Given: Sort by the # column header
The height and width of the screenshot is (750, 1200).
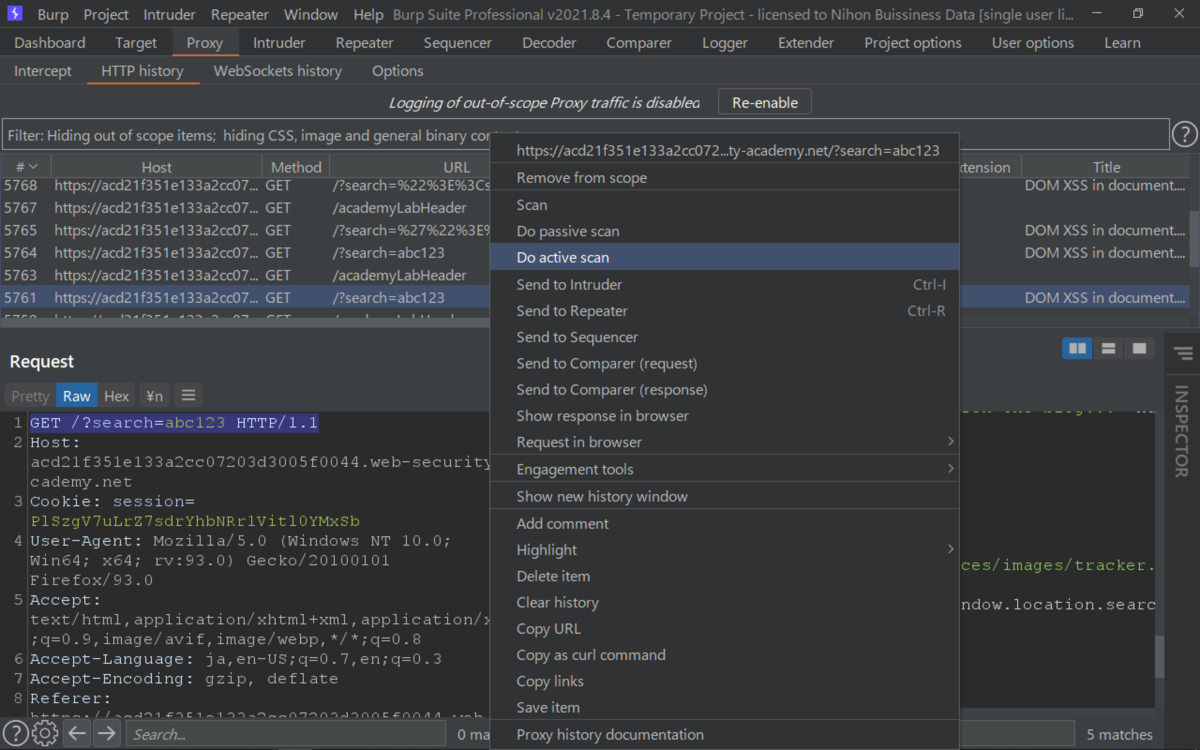Looking at the screenshot, I should point(26,167).
